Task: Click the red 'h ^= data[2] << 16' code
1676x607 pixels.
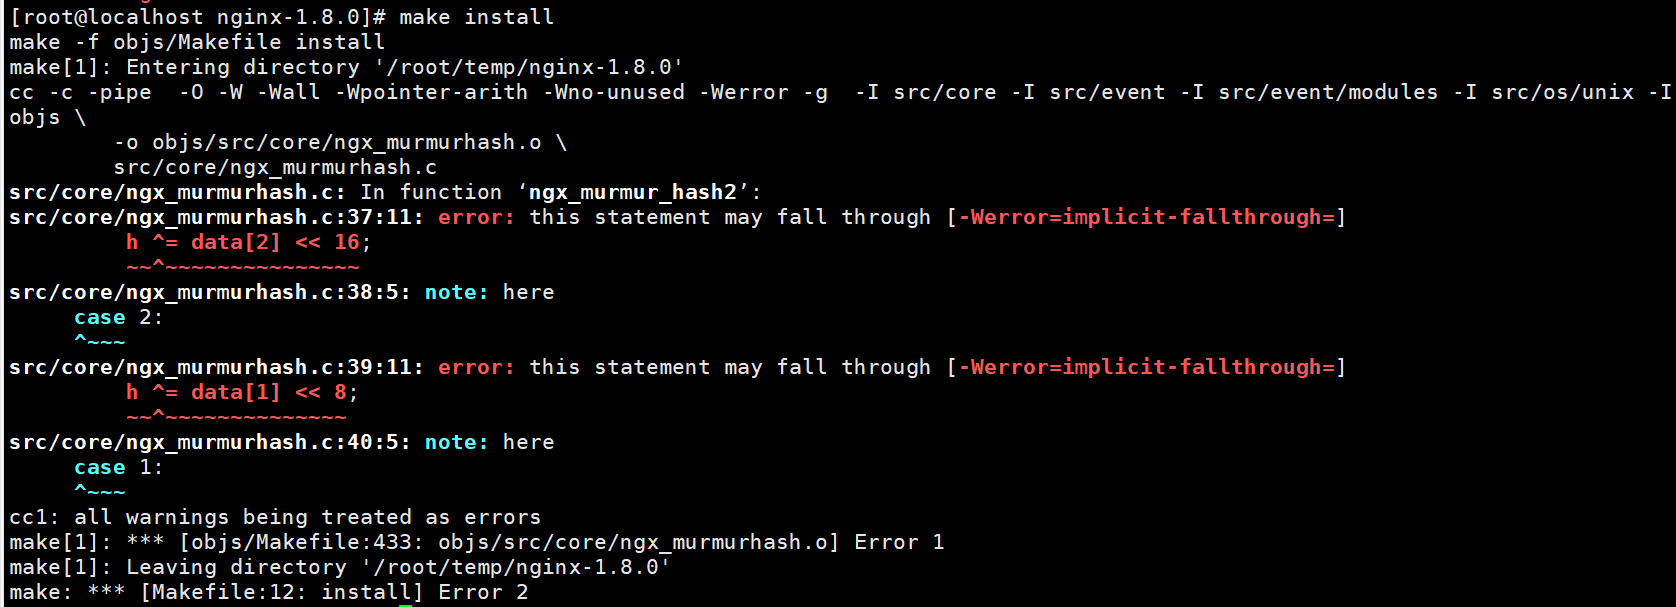Action: tap(243, 242)
